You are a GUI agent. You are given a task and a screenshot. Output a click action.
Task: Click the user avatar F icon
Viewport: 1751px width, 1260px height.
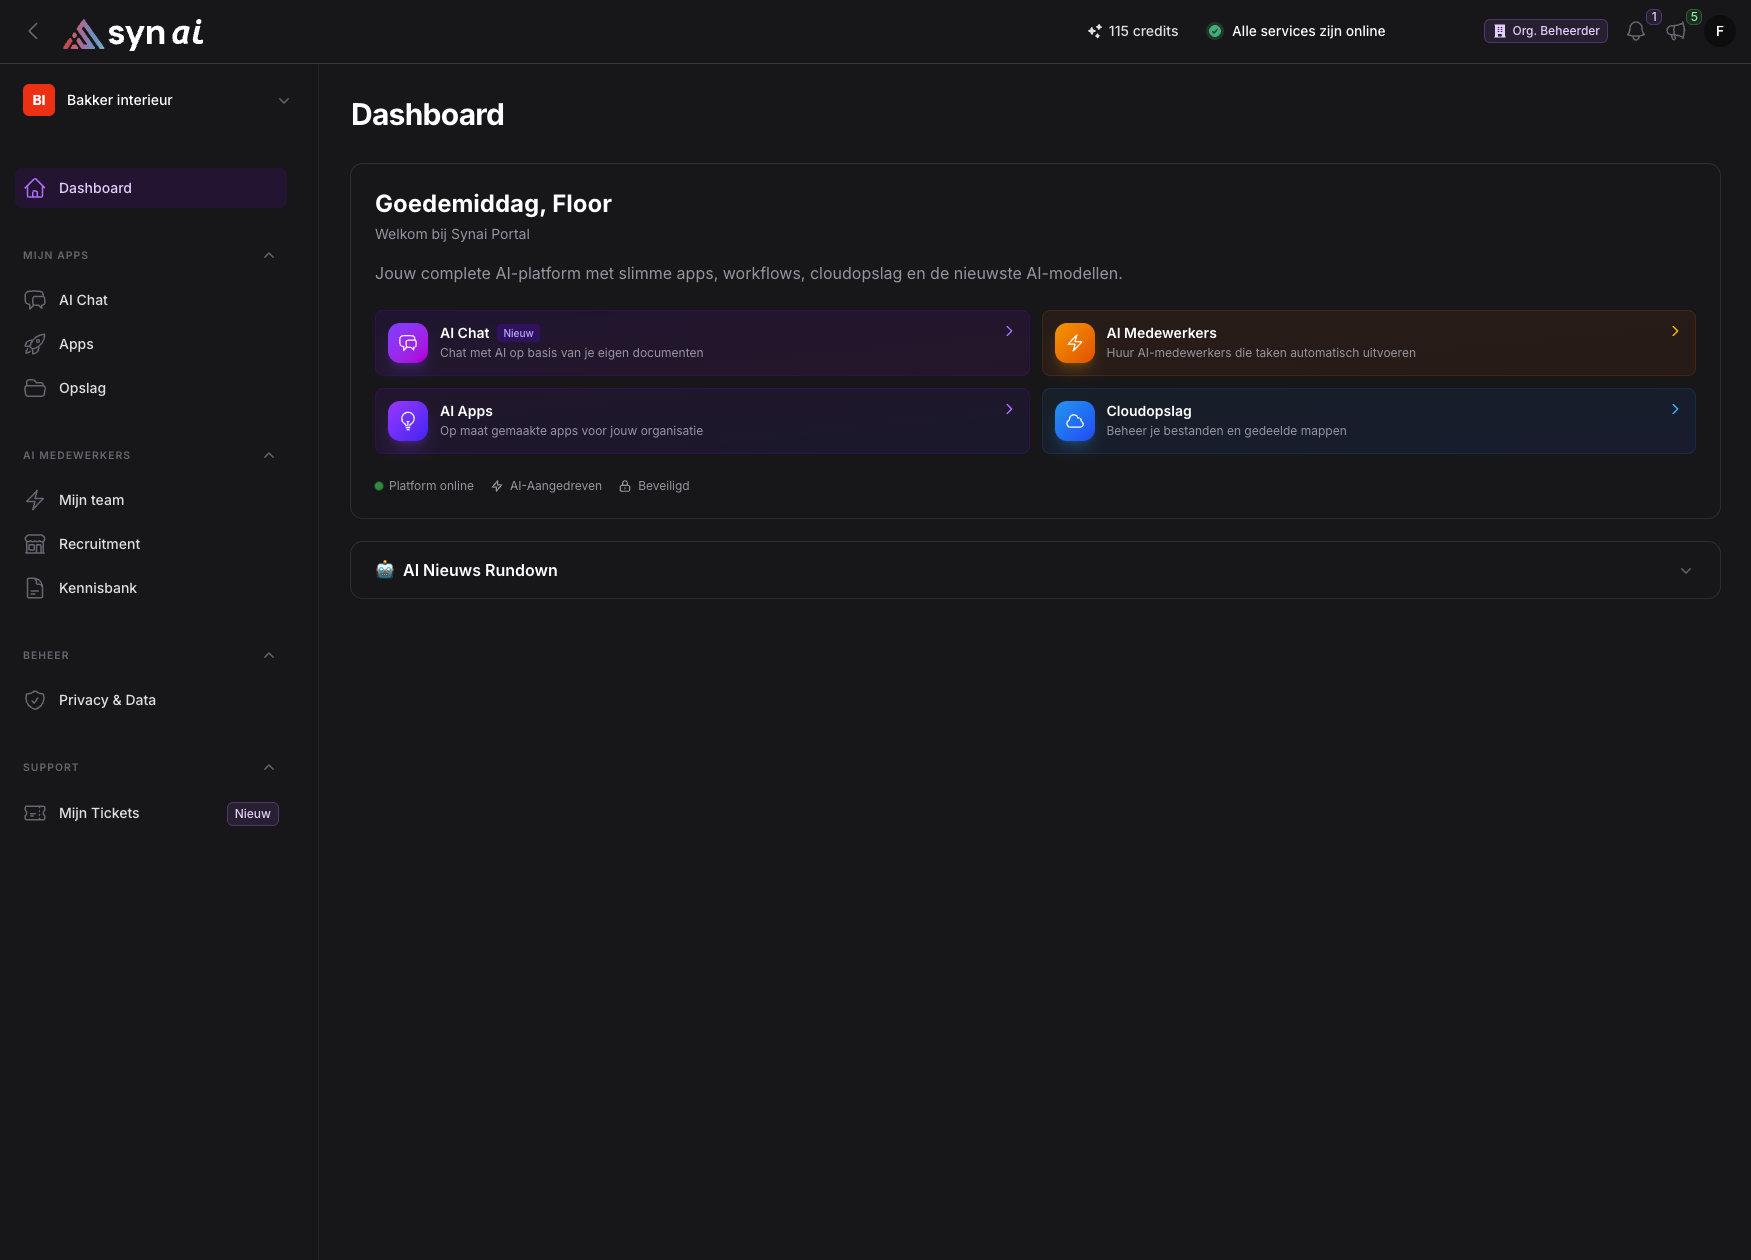tap(1719, 31)
